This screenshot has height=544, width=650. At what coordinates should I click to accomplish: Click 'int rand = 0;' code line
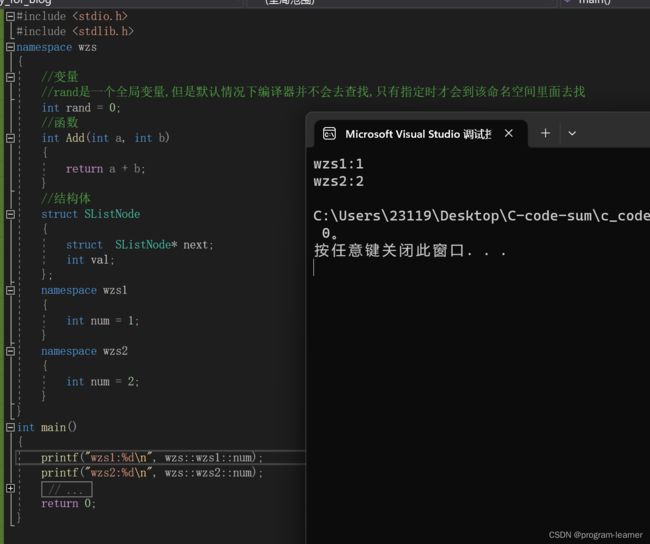pos(81,108)
